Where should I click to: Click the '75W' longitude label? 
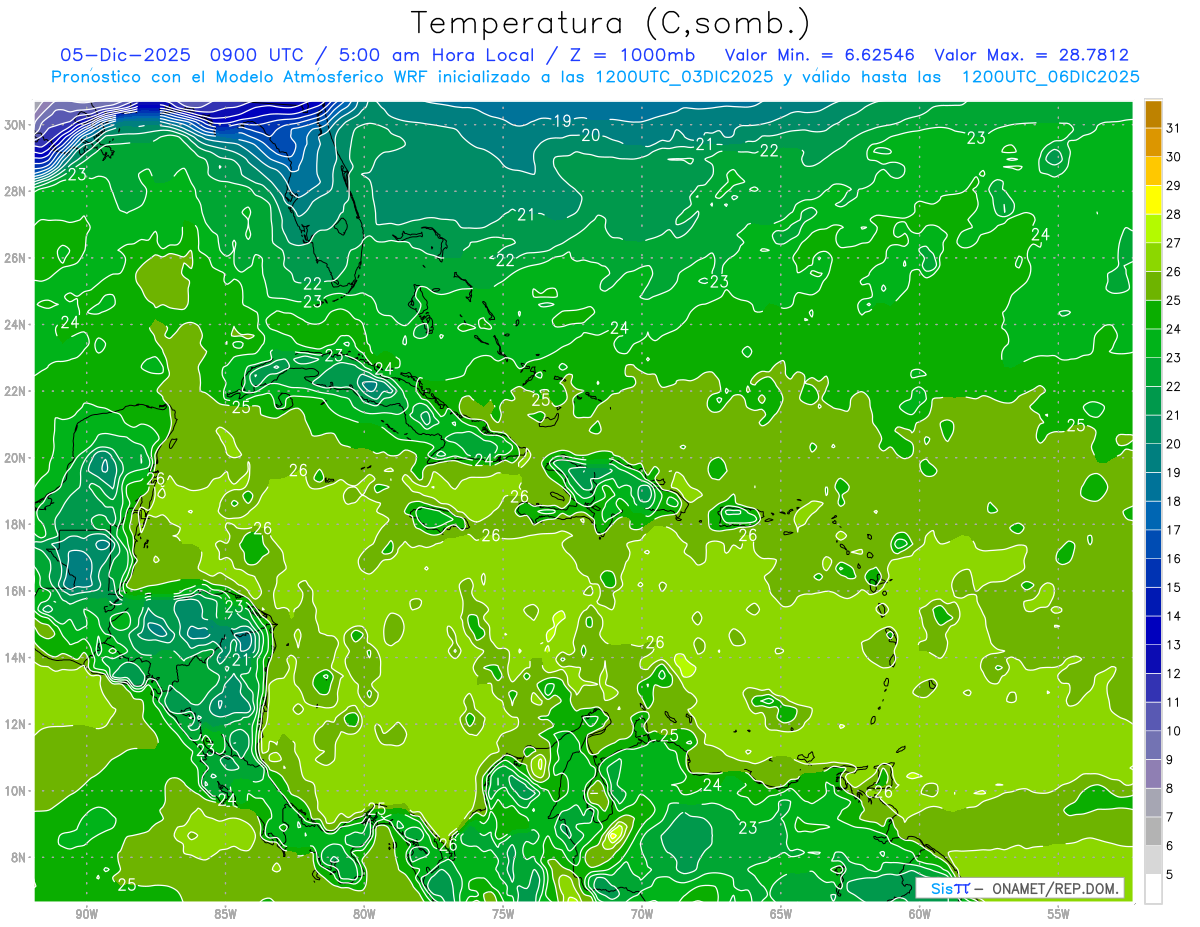[x=503, y=914]
